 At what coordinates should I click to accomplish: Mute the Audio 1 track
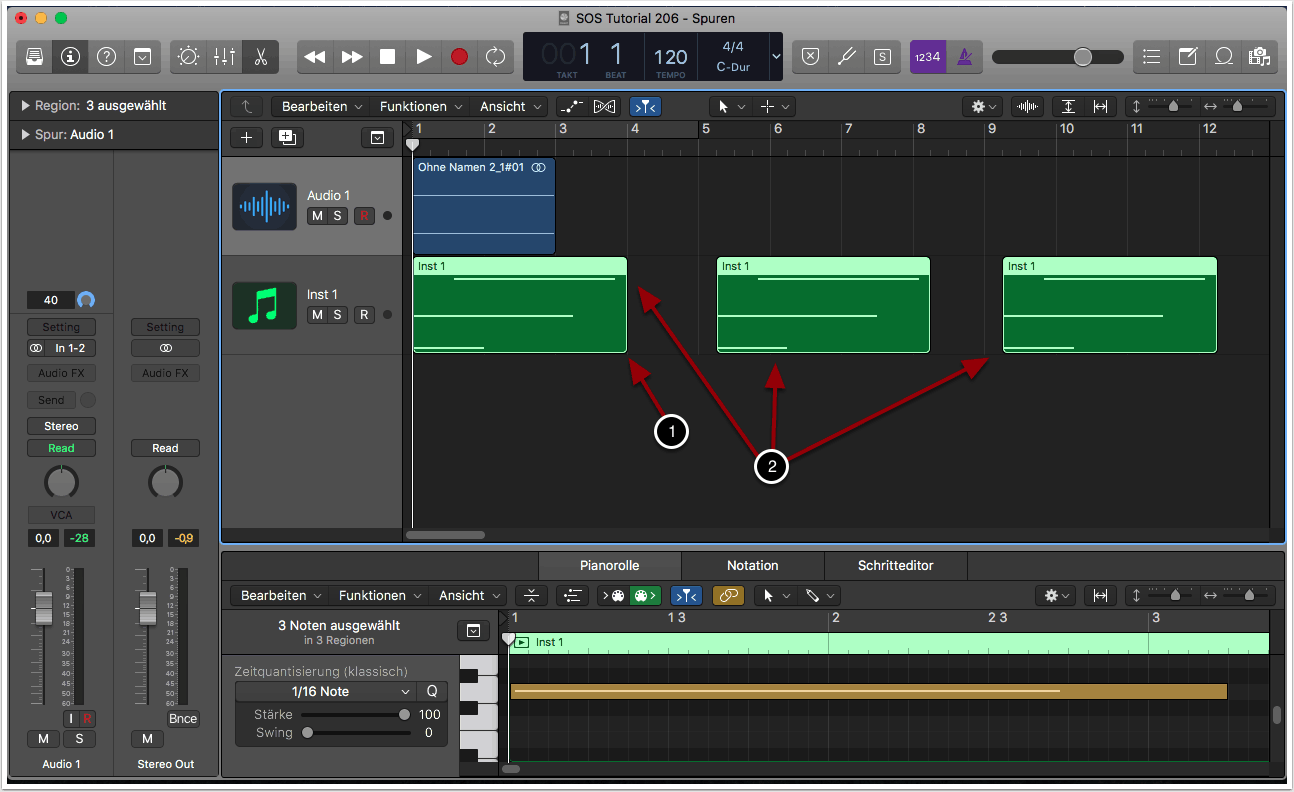click(317, 216)
